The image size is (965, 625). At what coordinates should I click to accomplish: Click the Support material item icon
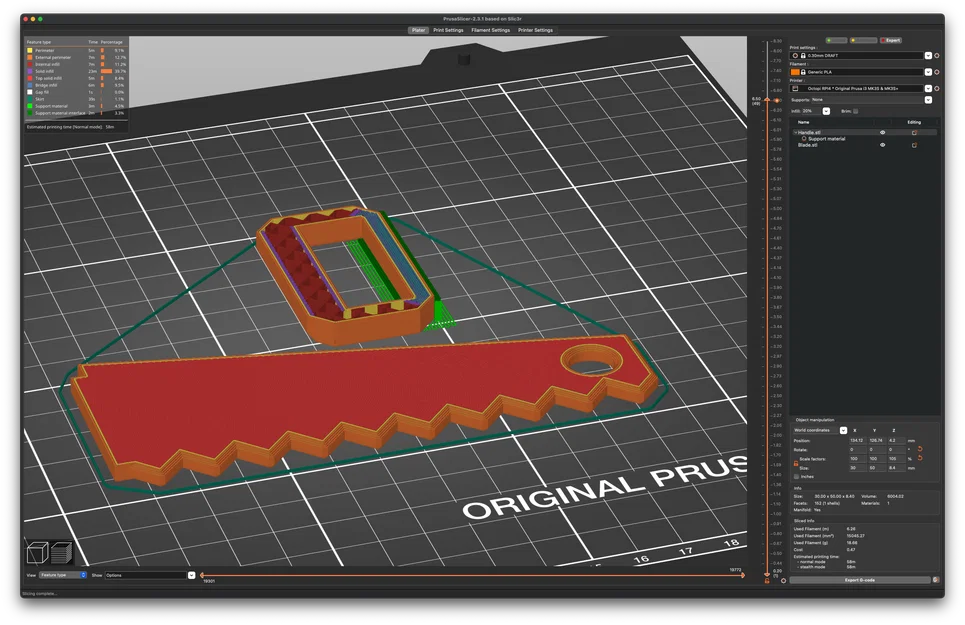(x=804, y=139)
